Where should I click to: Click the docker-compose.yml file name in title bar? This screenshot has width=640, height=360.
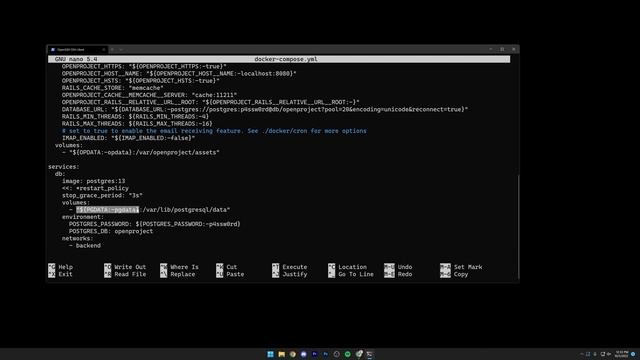[x=286, y=59]
